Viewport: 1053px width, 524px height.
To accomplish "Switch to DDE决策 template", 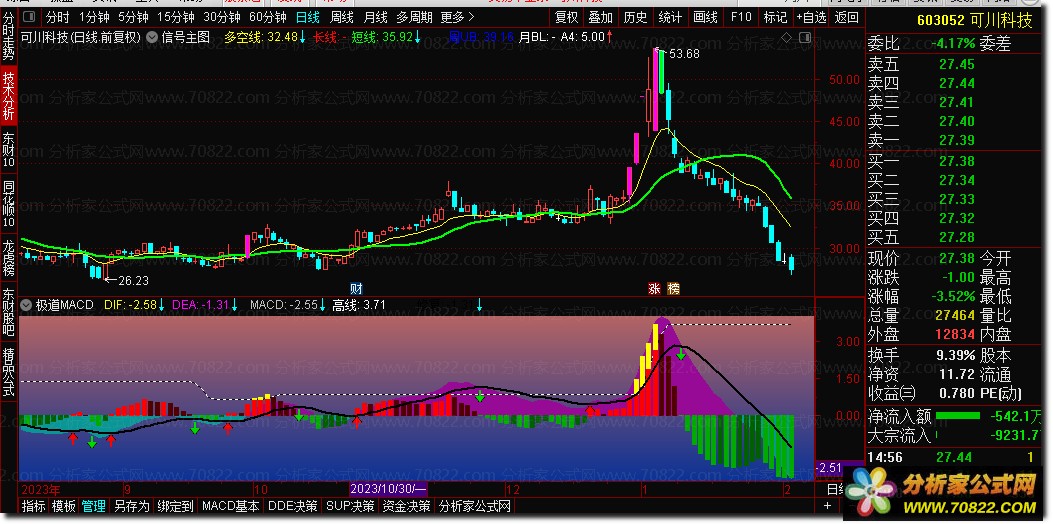I will pos(293,506).
